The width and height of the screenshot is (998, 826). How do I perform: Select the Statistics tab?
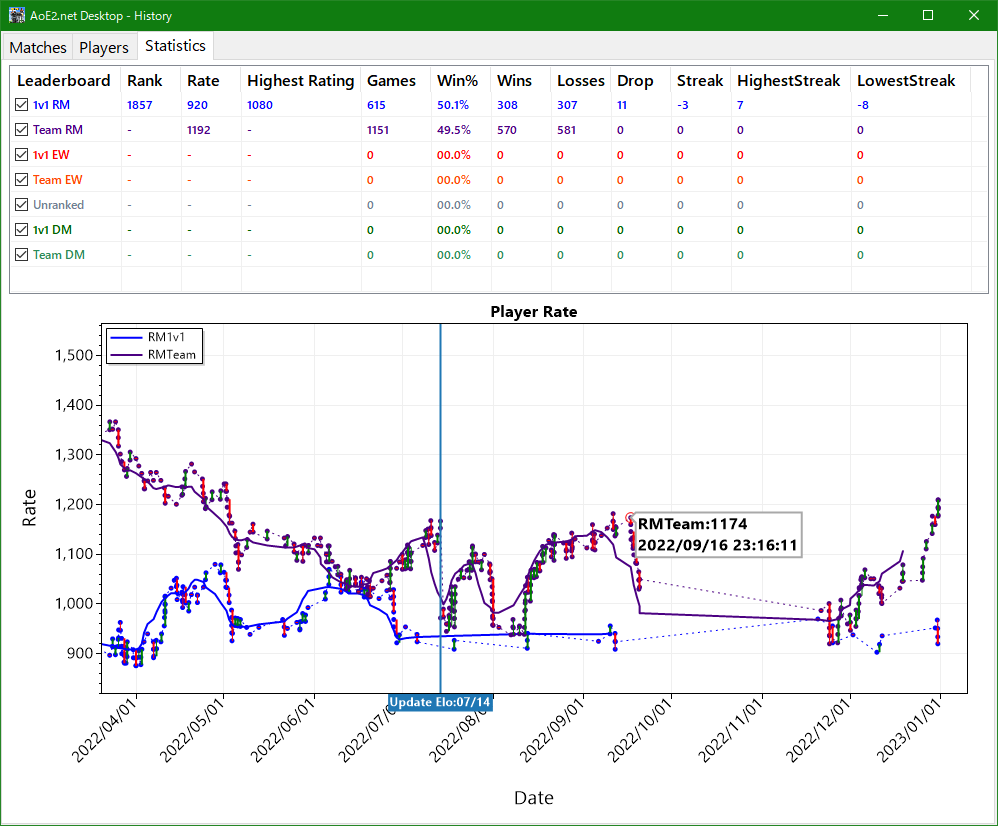click(x=175, y=46)
